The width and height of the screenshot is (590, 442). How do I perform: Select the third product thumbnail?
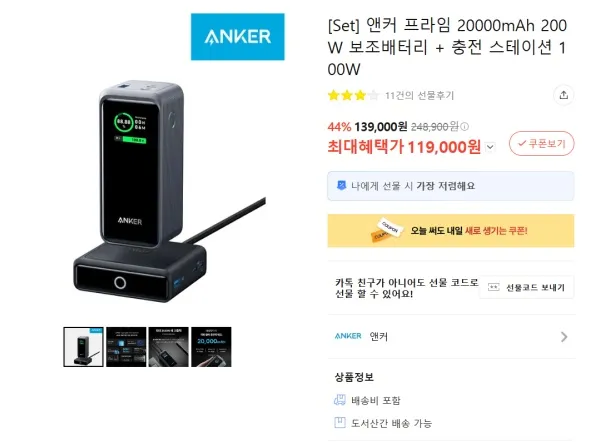pyautogui.click(x=169, y=347)
